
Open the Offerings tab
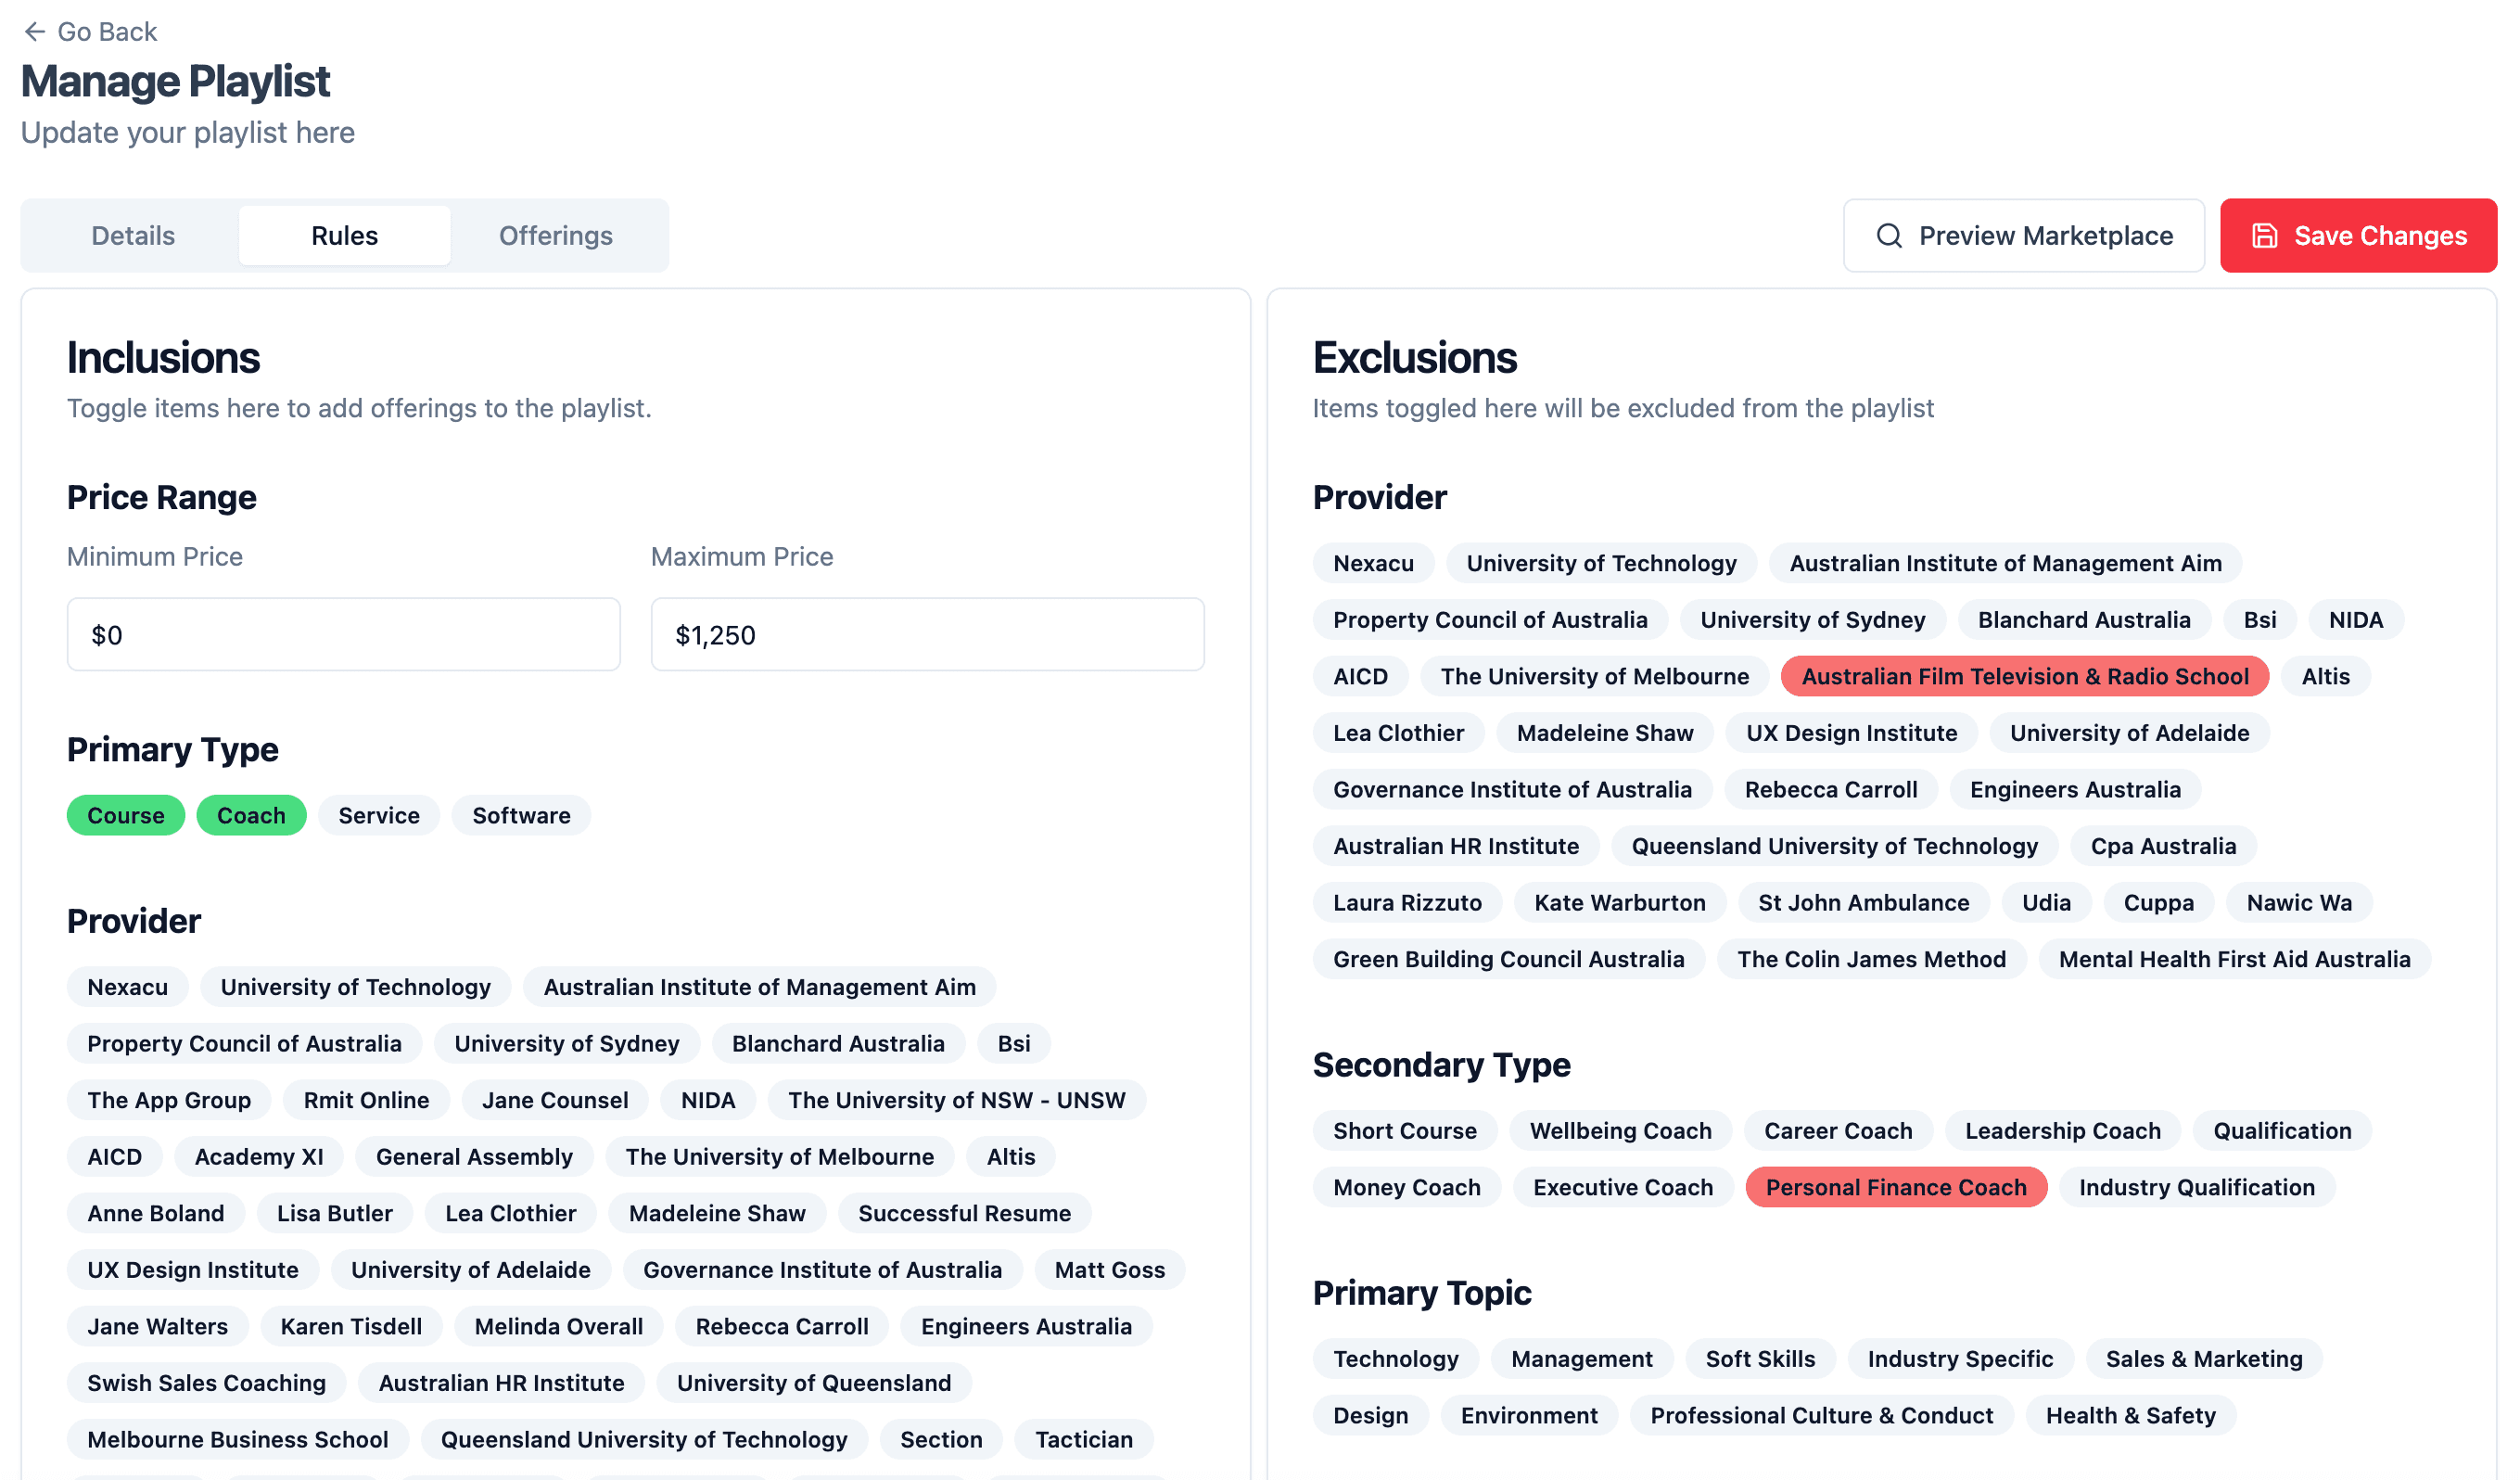[555, 236]
